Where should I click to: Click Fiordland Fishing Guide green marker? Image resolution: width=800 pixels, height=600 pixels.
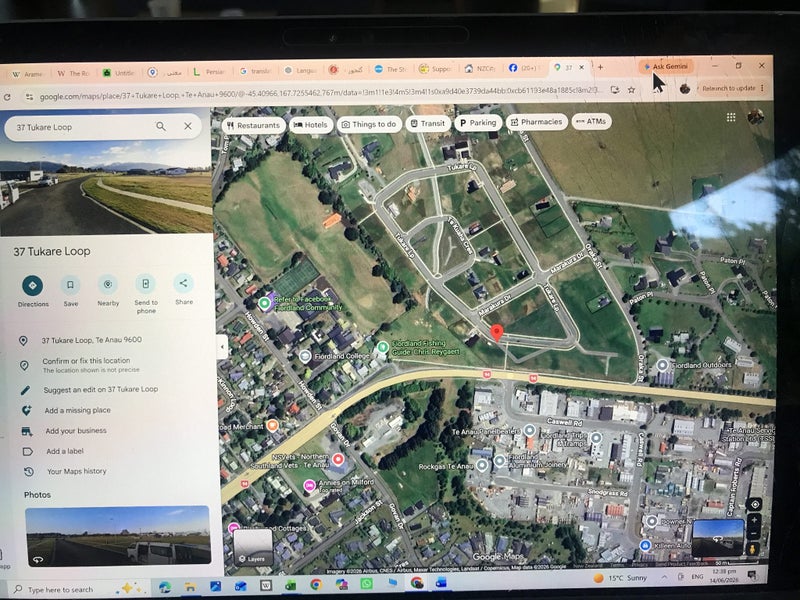pyautogui.click(x=382, y=347)
